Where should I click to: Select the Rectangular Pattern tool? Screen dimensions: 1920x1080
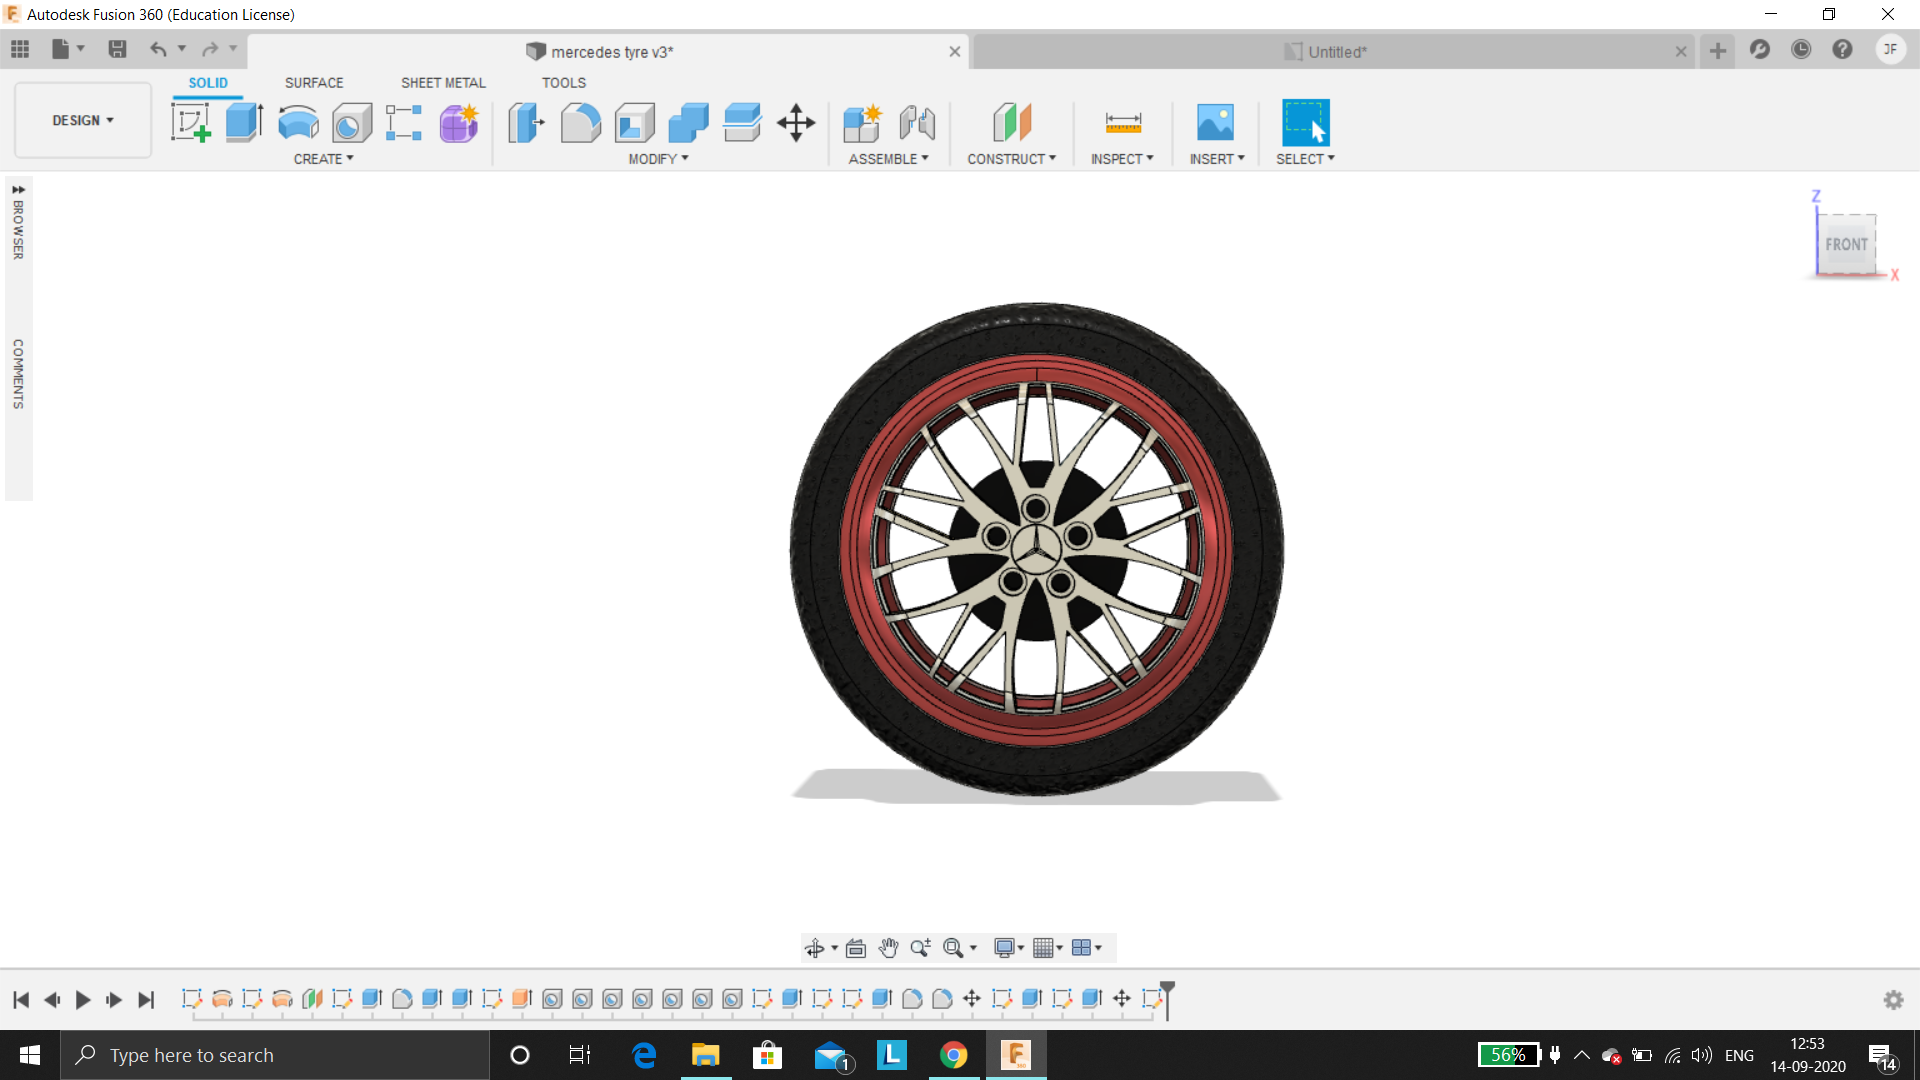tap(404, 123)
